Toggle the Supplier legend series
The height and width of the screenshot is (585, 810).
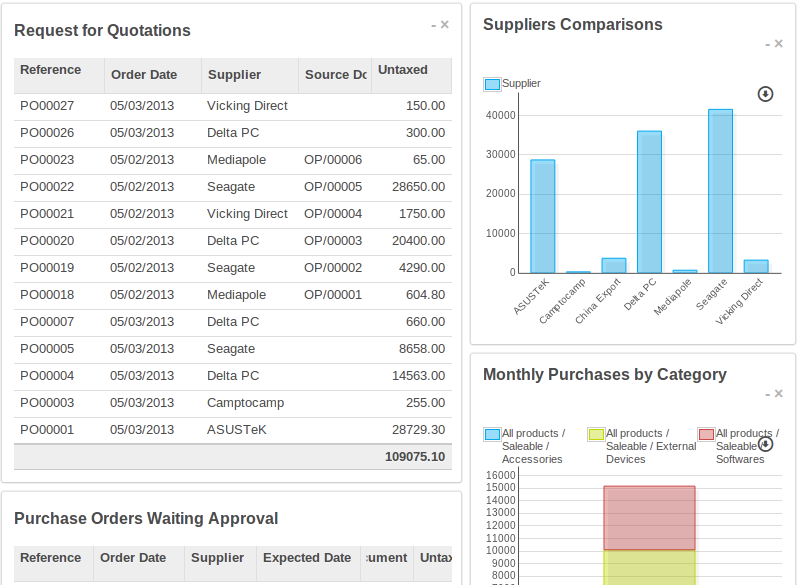(x=492, y=84)
